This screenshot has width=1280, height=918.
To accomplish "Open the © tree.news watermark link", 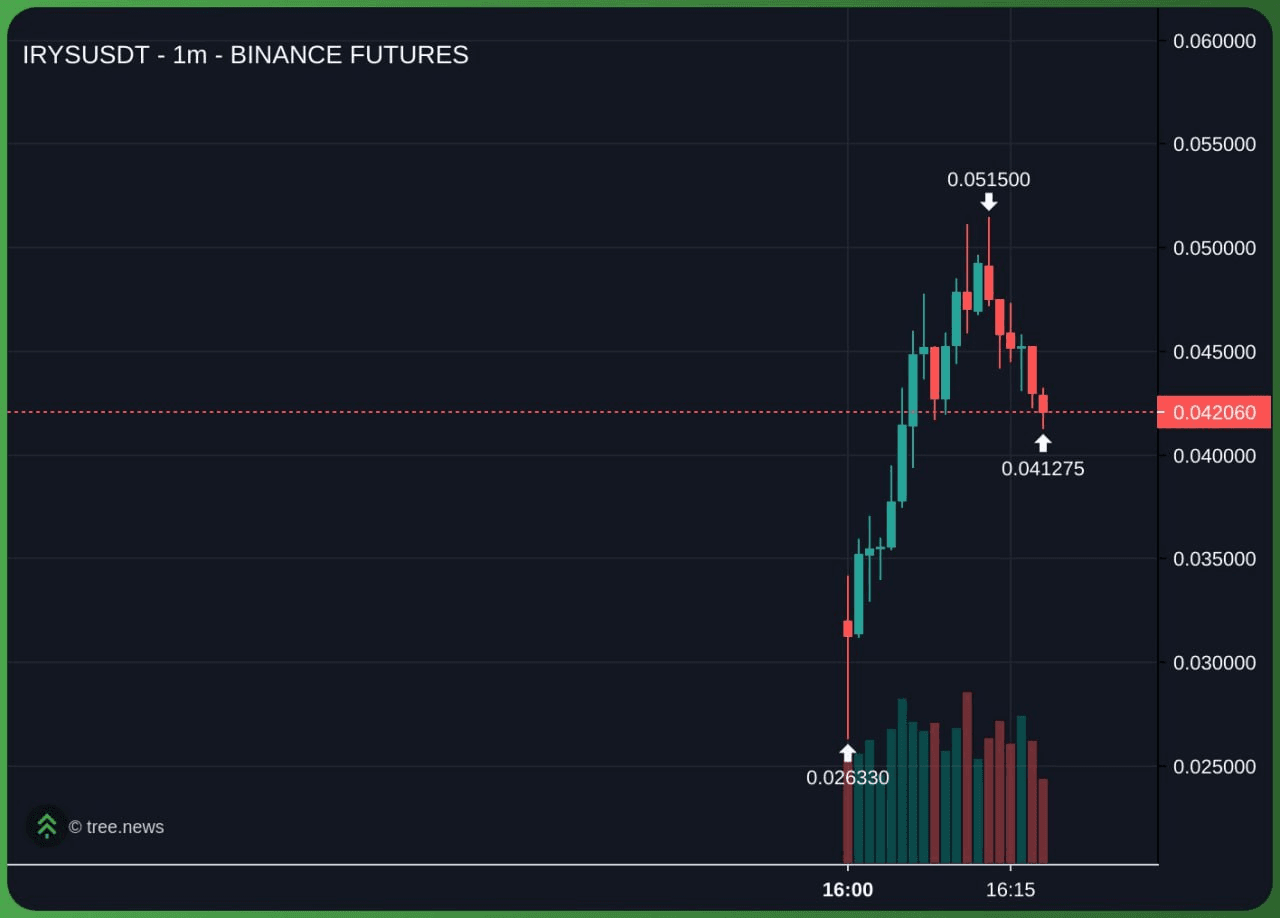I will tap(116, 827).
